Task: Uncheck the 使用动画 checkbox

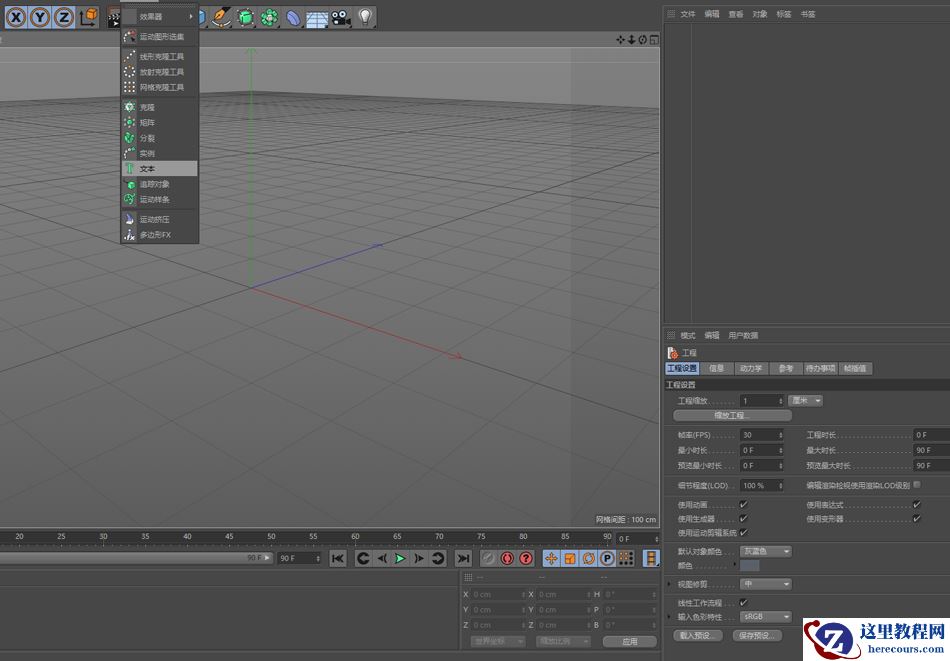Action: (x=742, y=505)
